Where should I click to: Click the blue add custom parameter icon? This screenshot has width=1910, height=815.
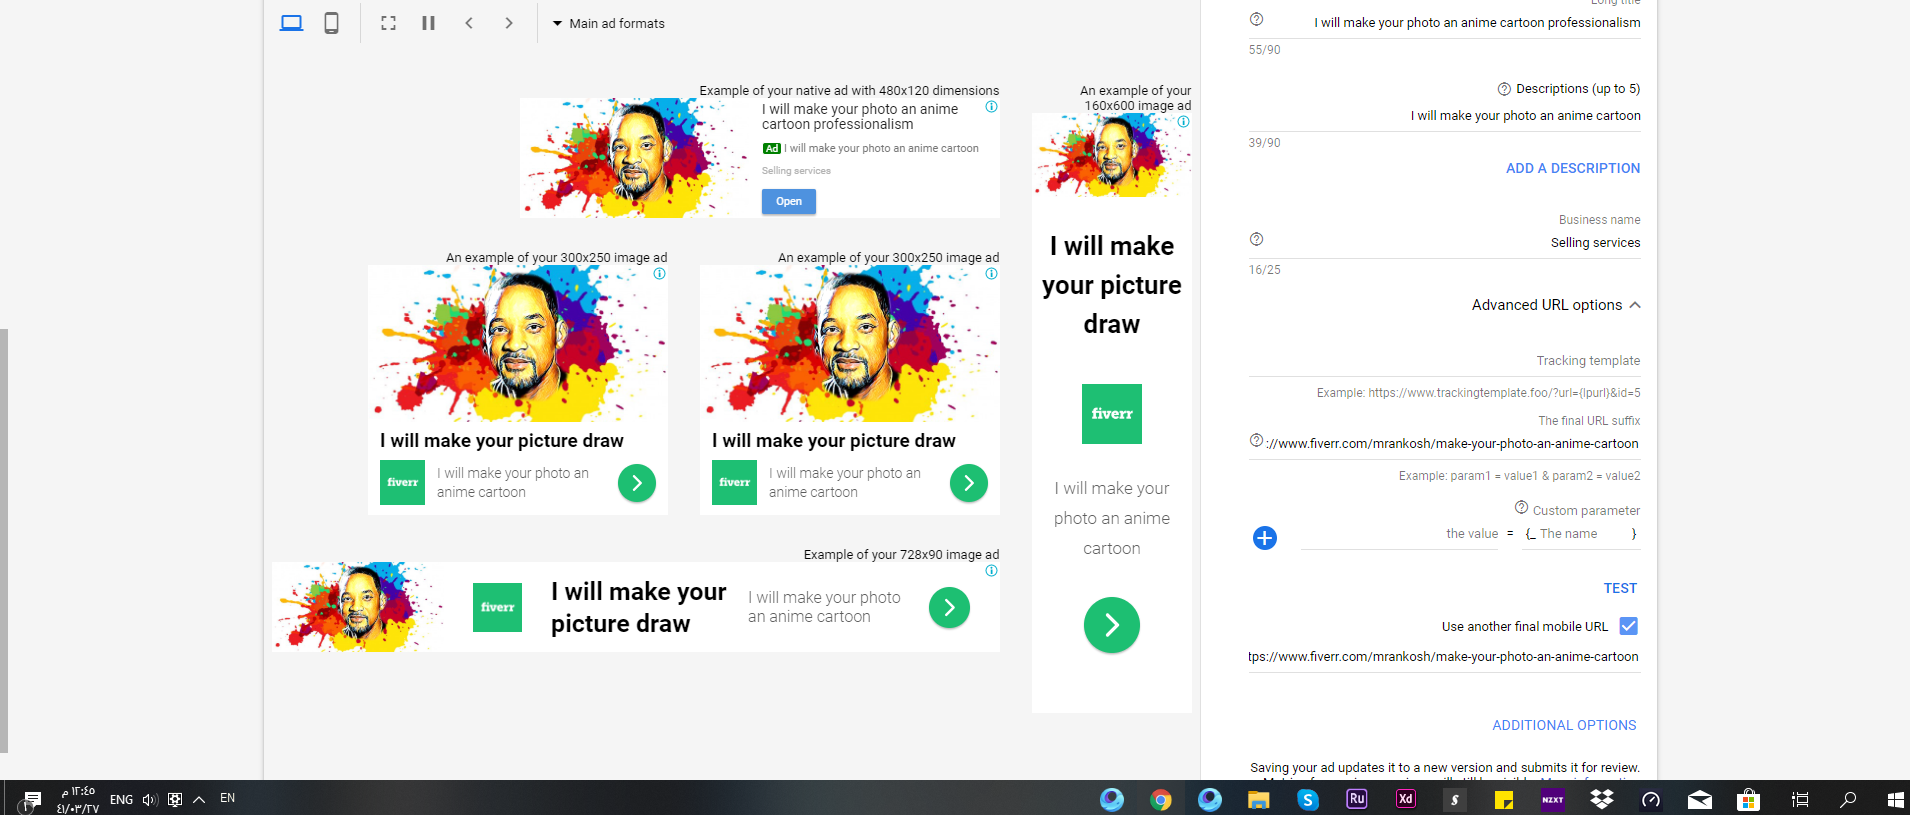[1264, 538]
